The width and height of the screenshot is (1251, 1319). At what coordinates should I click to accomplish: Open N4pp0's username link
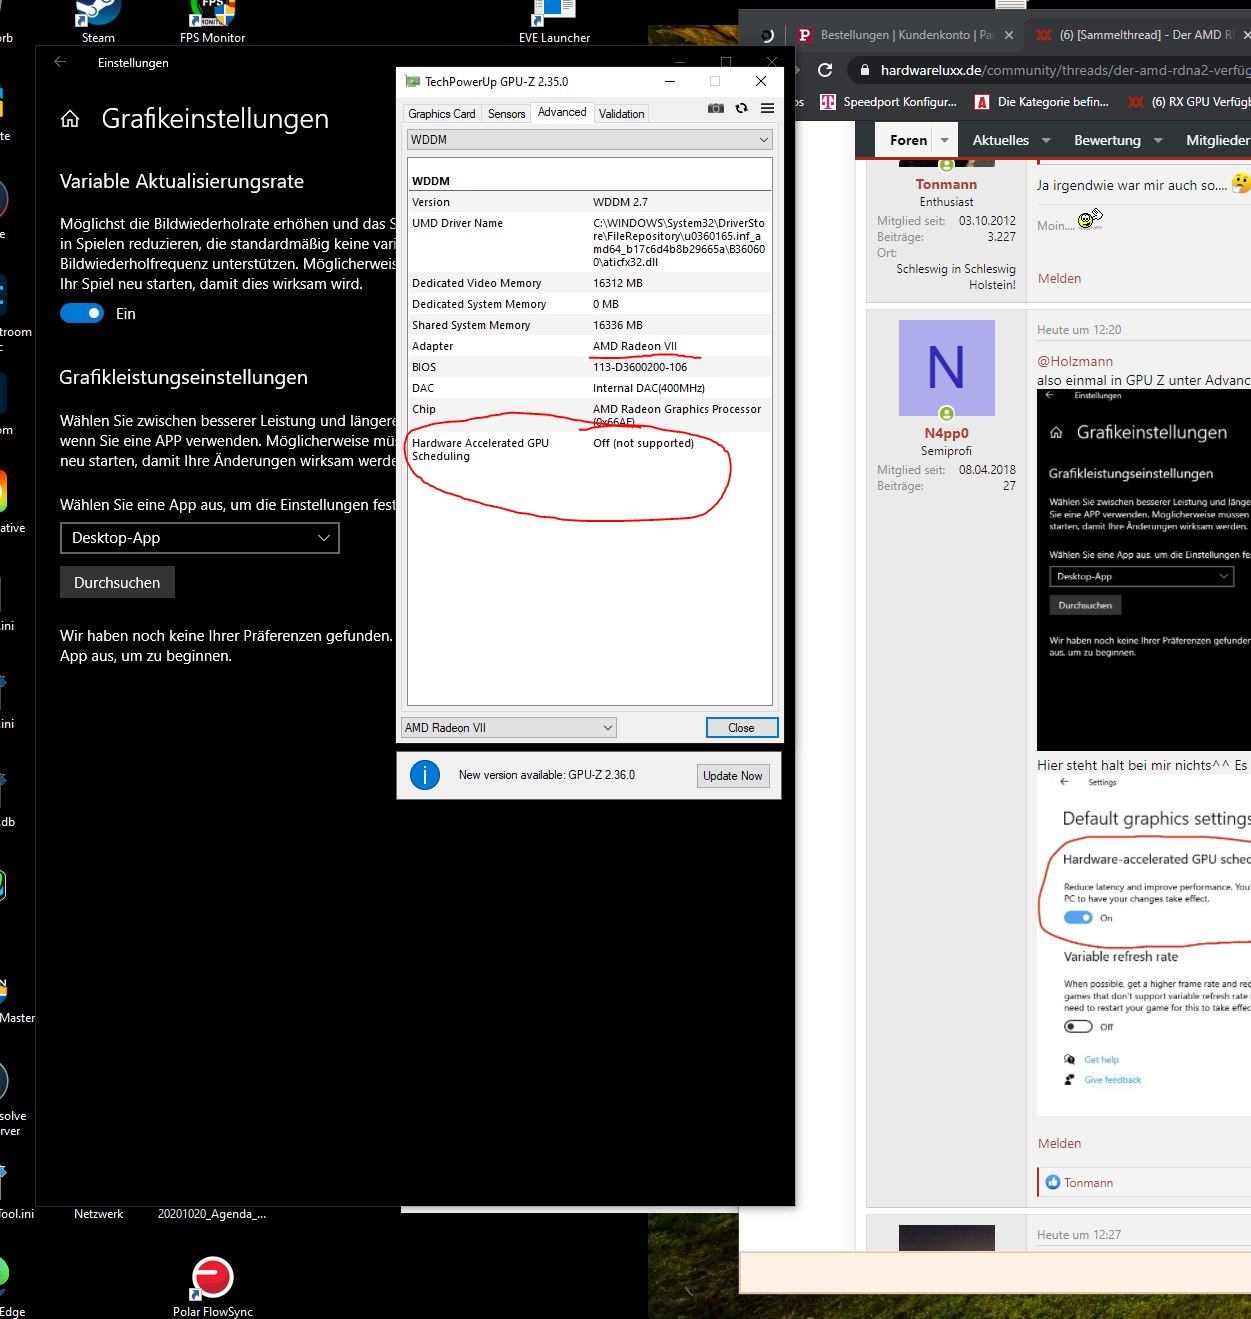coord(946,433)
